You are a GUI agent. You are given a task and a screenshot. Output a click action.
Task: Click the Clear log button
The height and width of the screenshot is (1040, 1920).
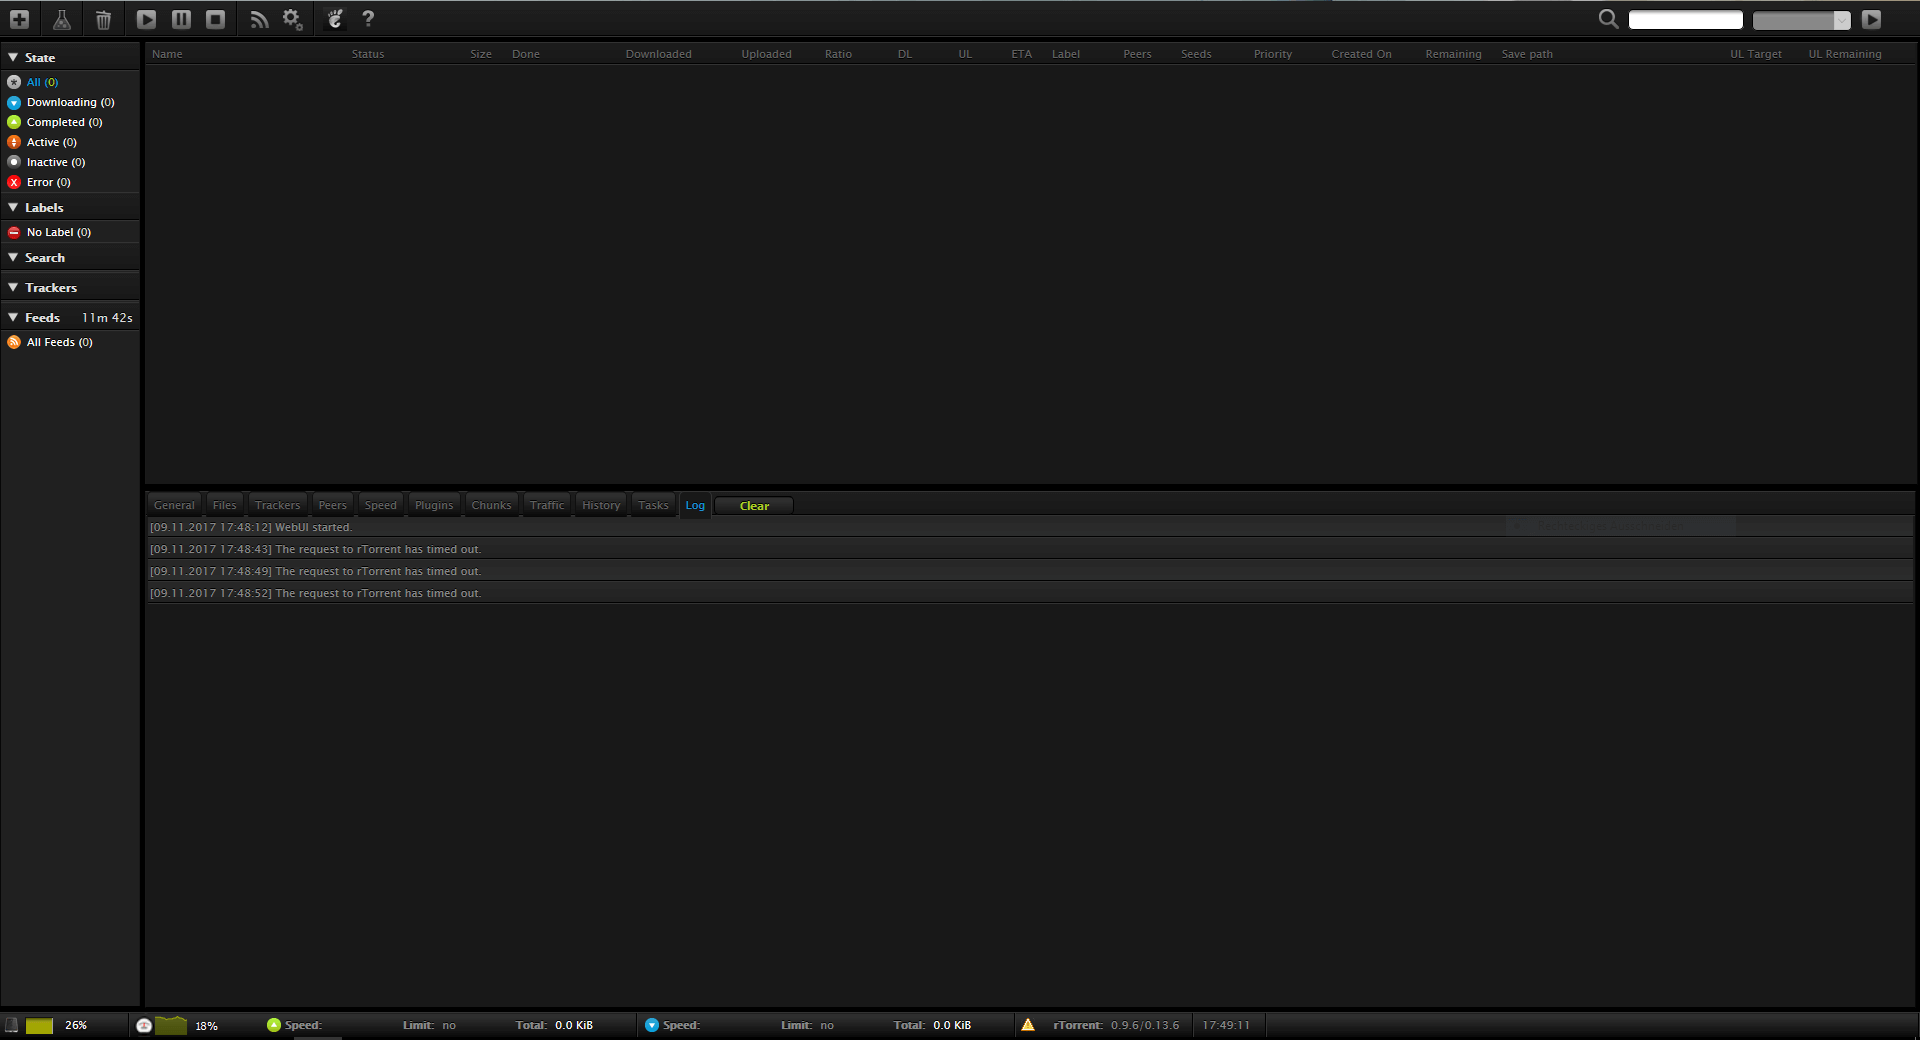click(x=754, y=506)
